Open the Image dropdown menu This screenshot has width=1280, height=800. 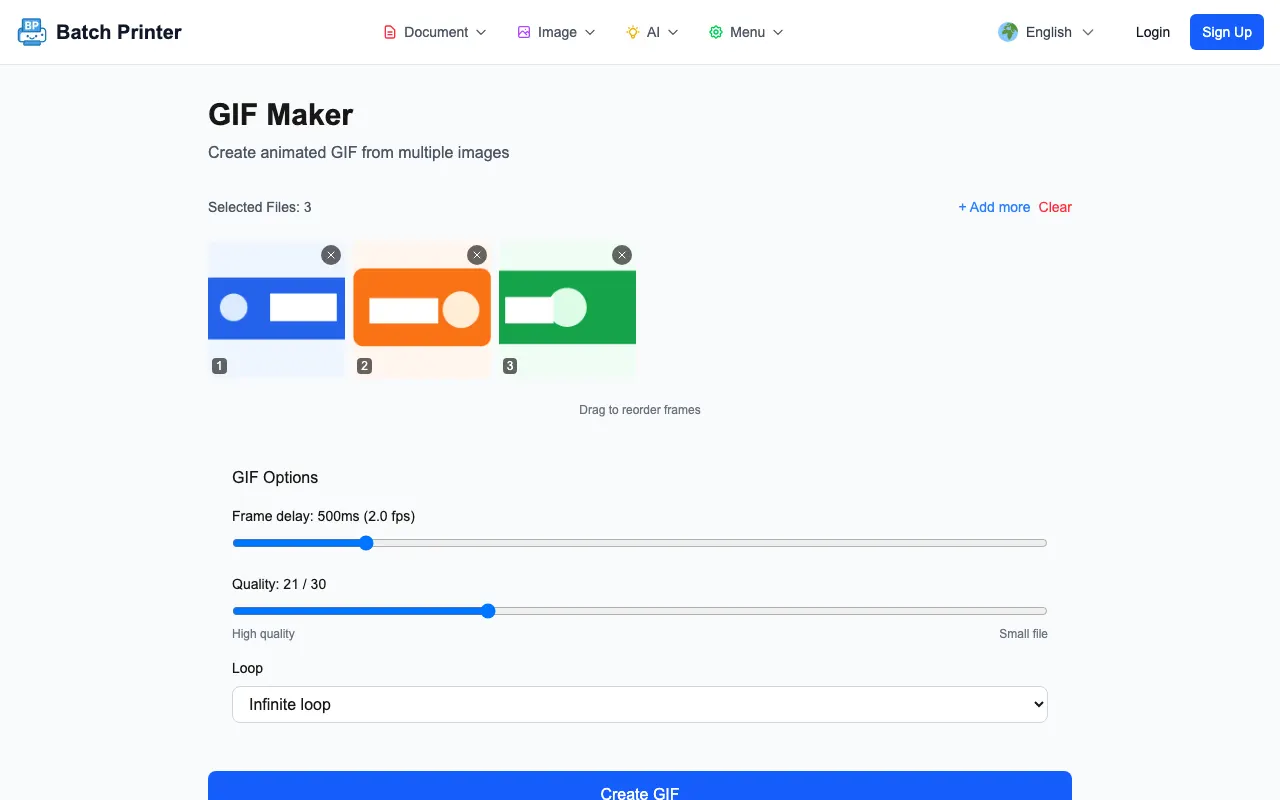tap(557, 32)
